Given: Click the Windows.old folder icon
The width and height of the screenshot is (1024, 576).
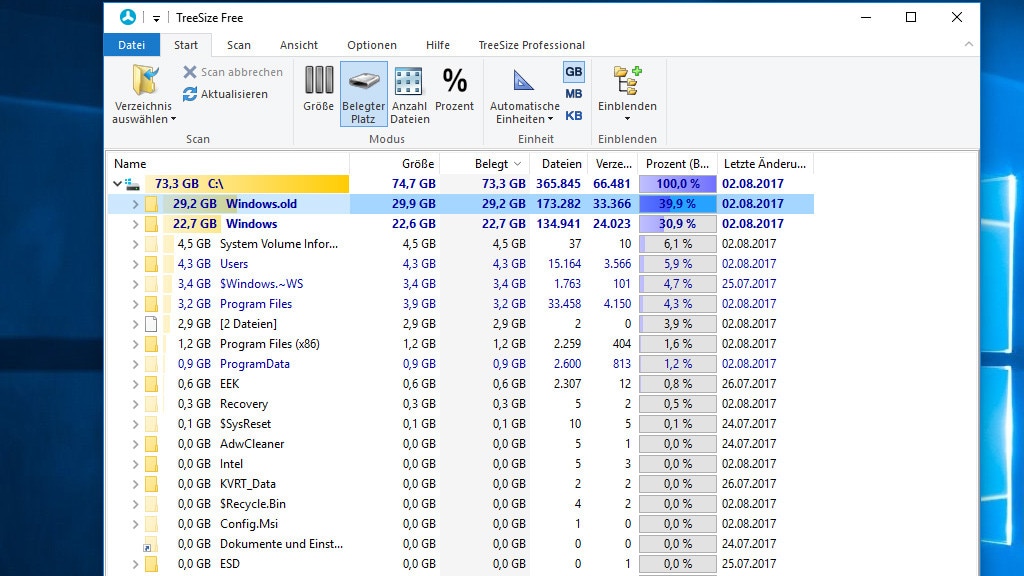Looking at the screenshot, I should point(151,204).
